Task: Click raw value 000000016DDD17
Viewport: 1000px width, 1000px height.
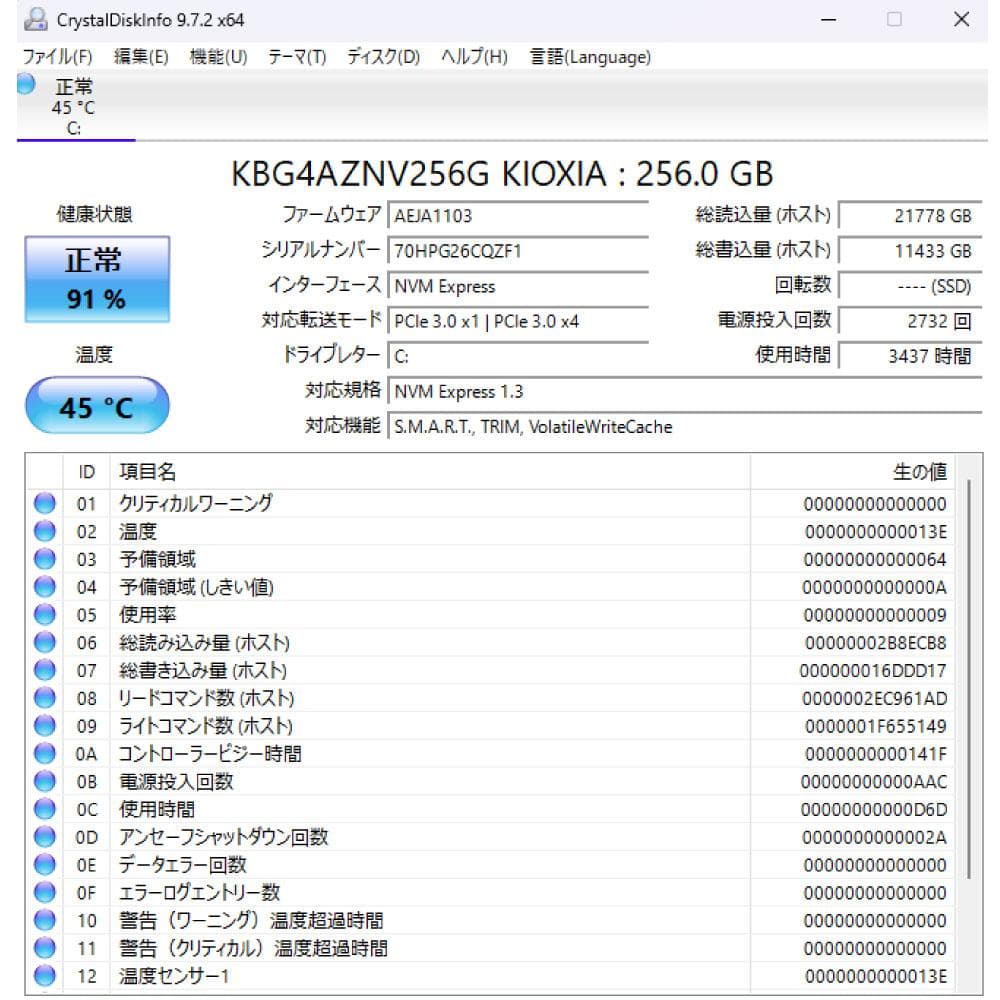Action: click(x=873, y=671)
